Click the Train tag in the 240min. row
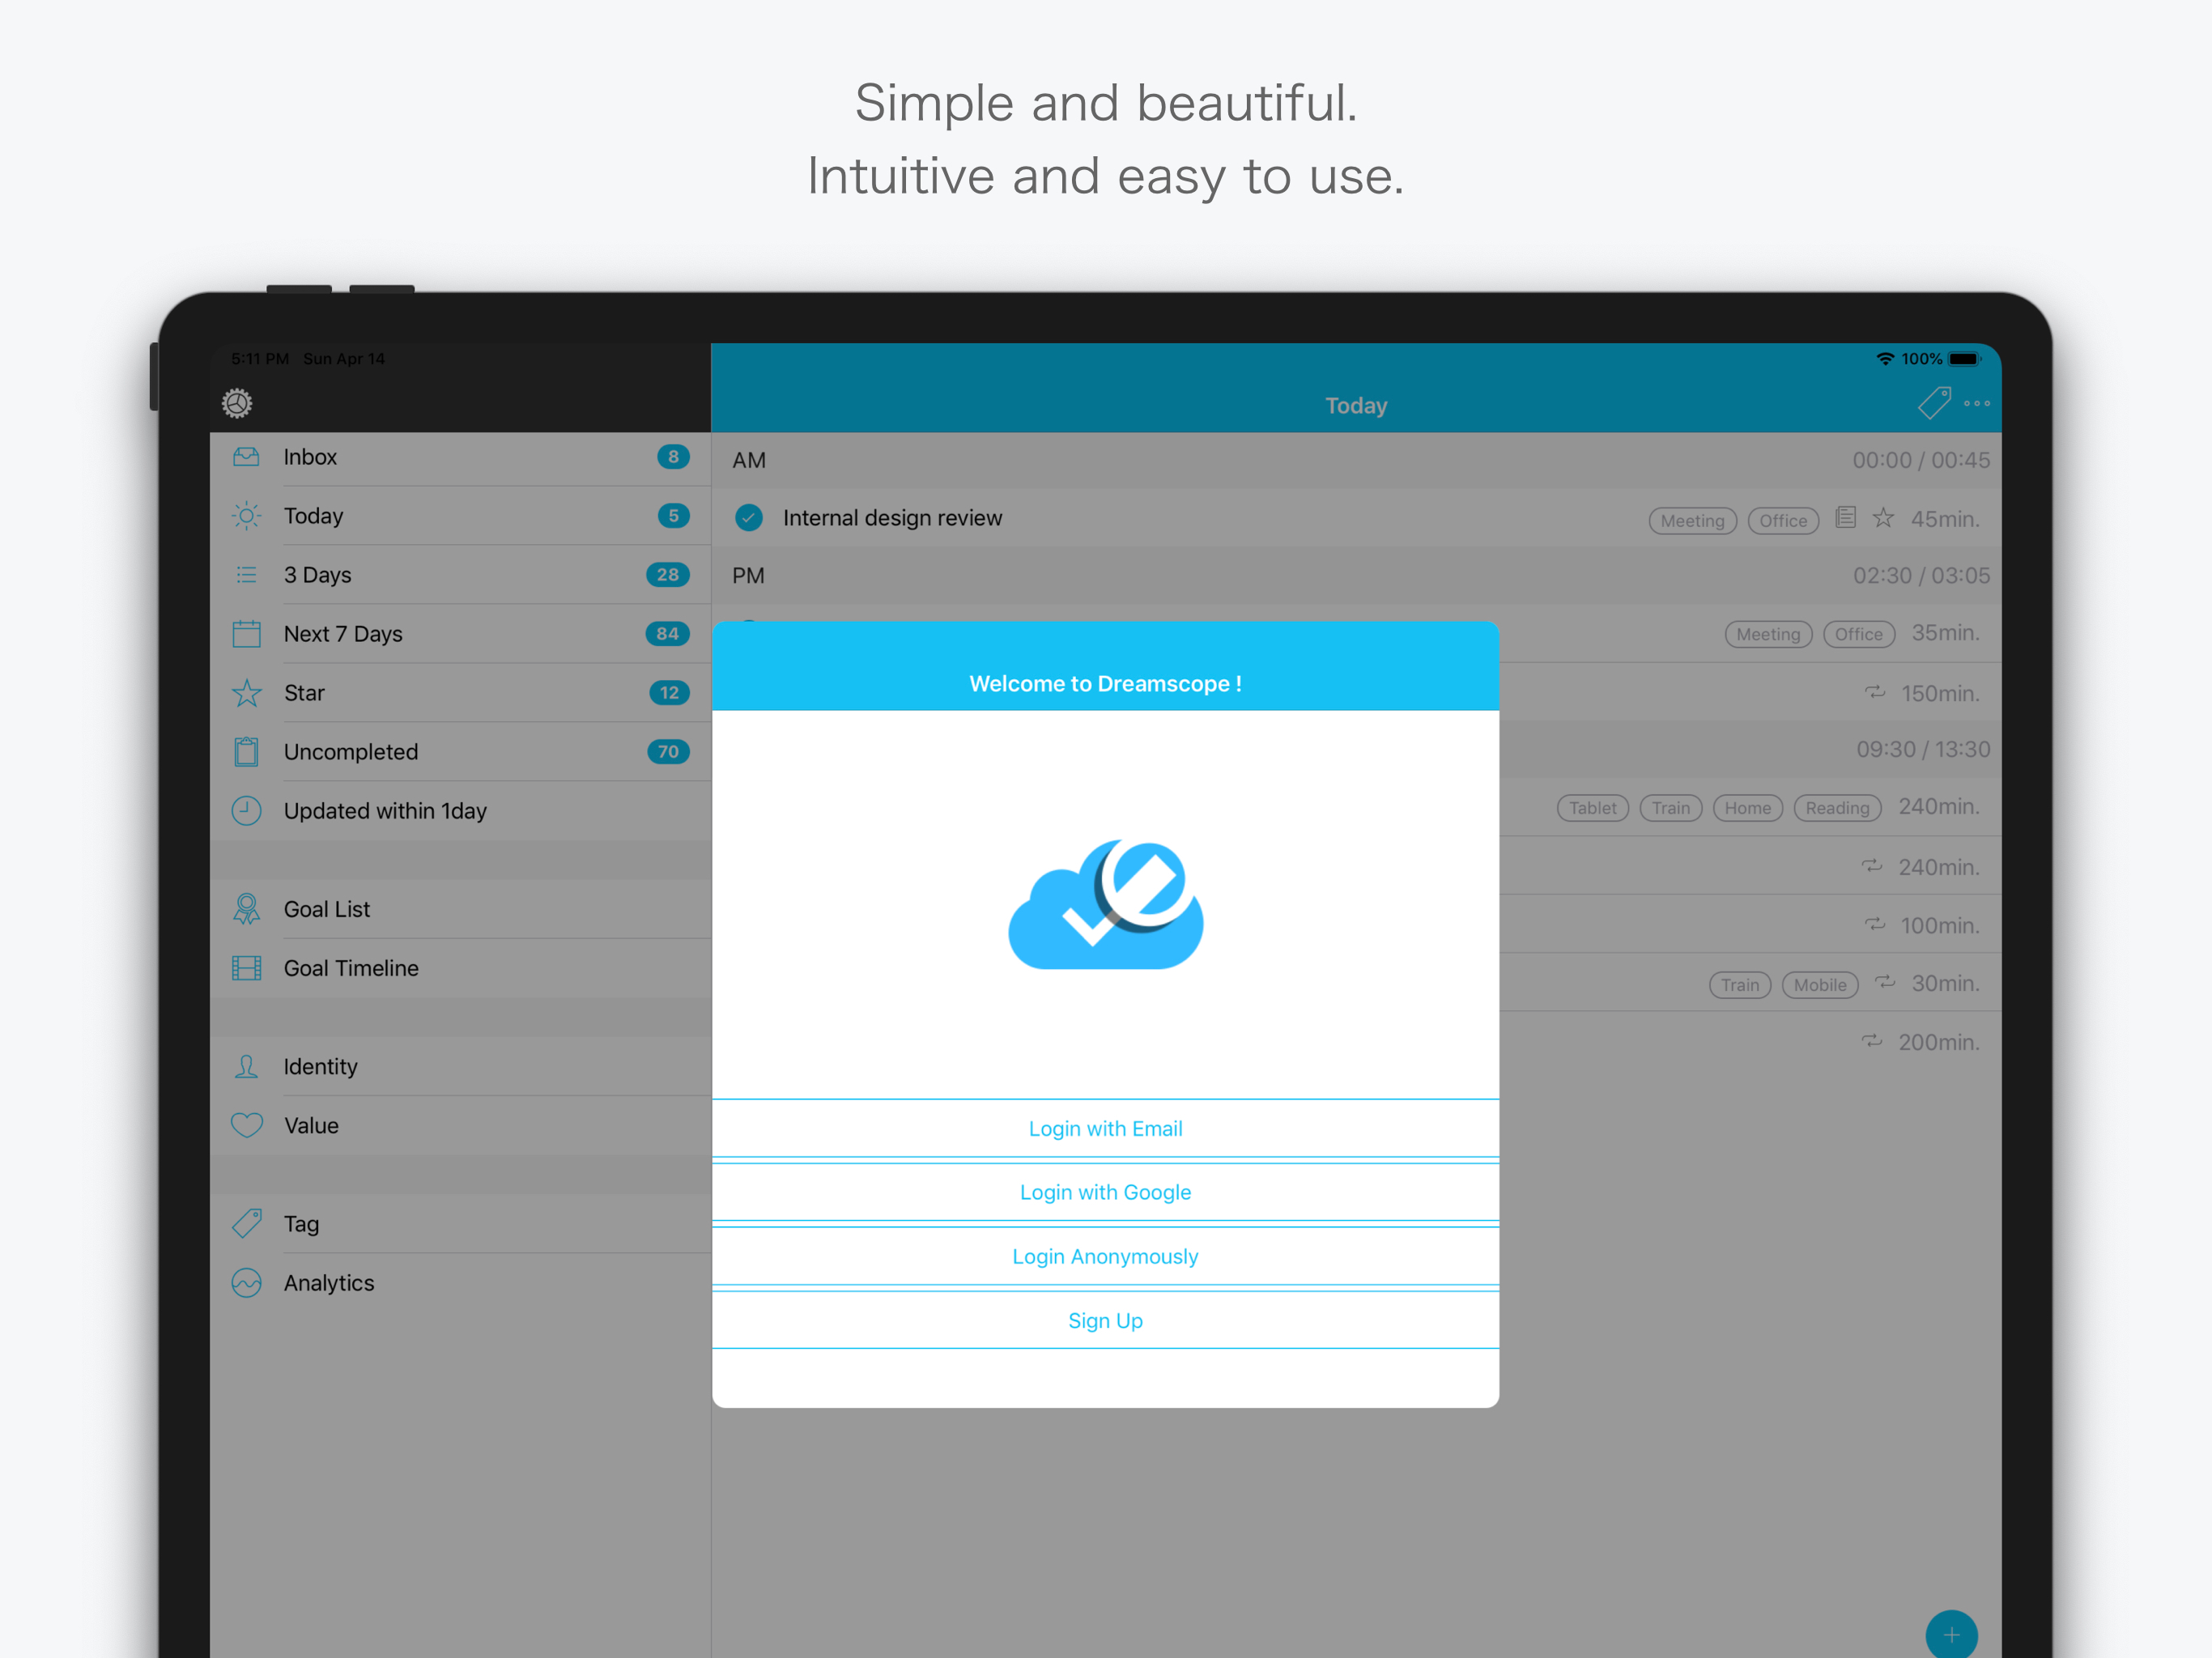This screenshot has width=2212, height=1658. pos(1670,808)
